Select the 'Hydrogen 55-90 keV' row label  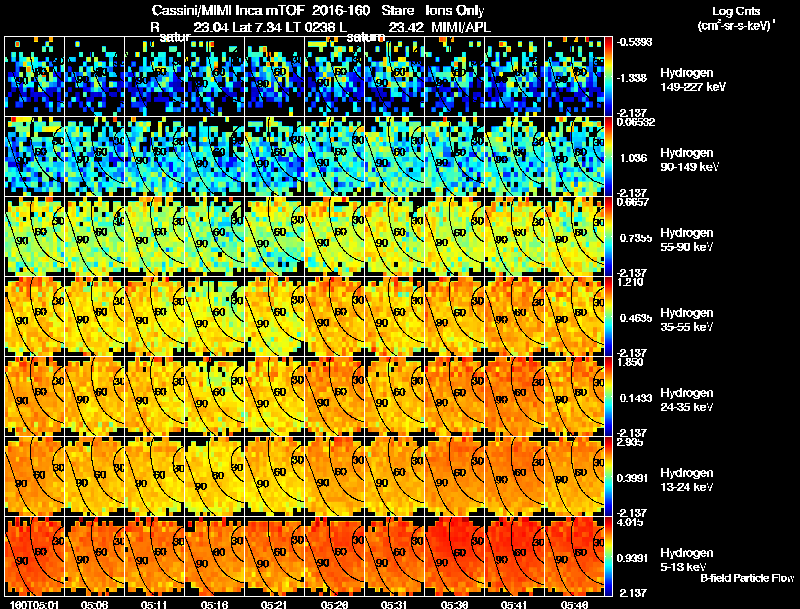687,240
